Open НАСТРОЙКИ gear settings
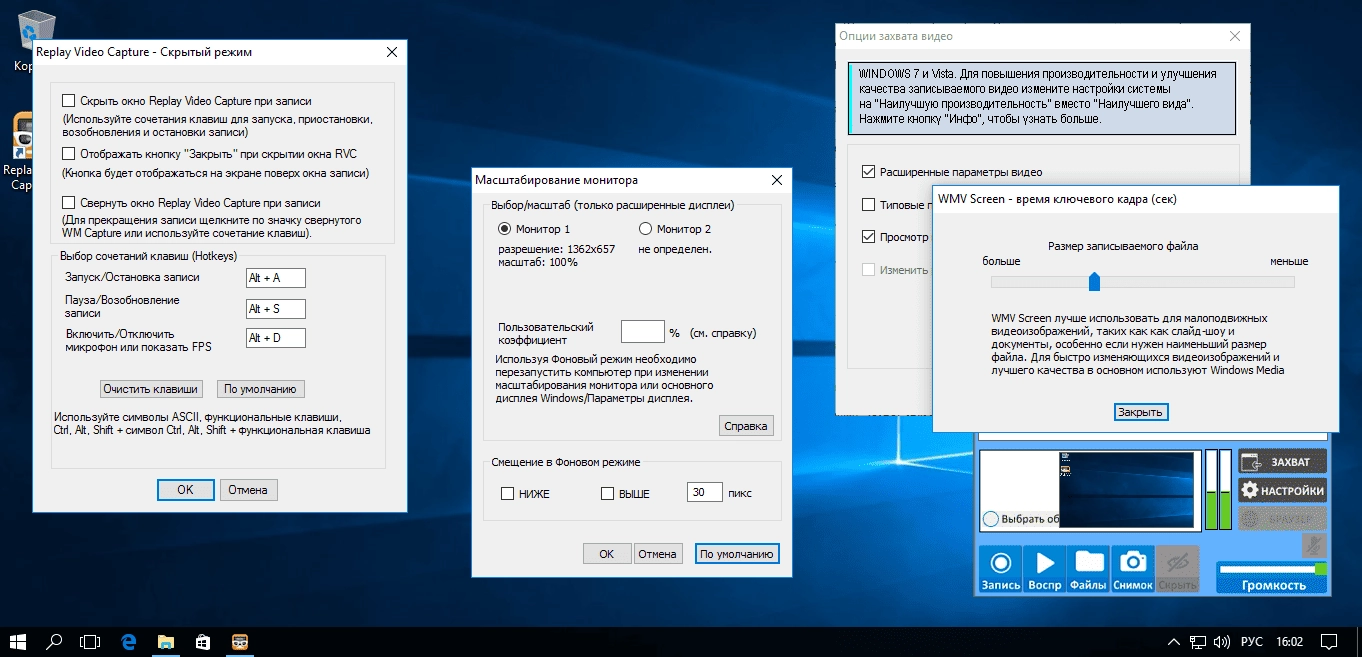Screen dimensions: 1362x657 1283,490
